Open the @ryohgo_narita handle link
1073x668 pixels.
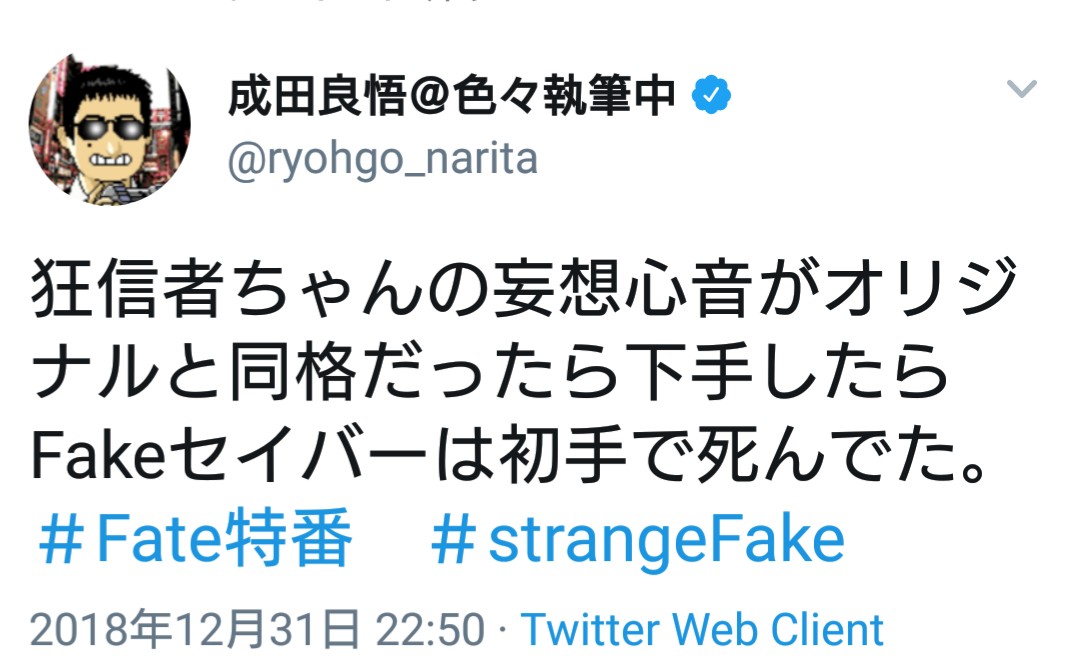pos(384,158)
